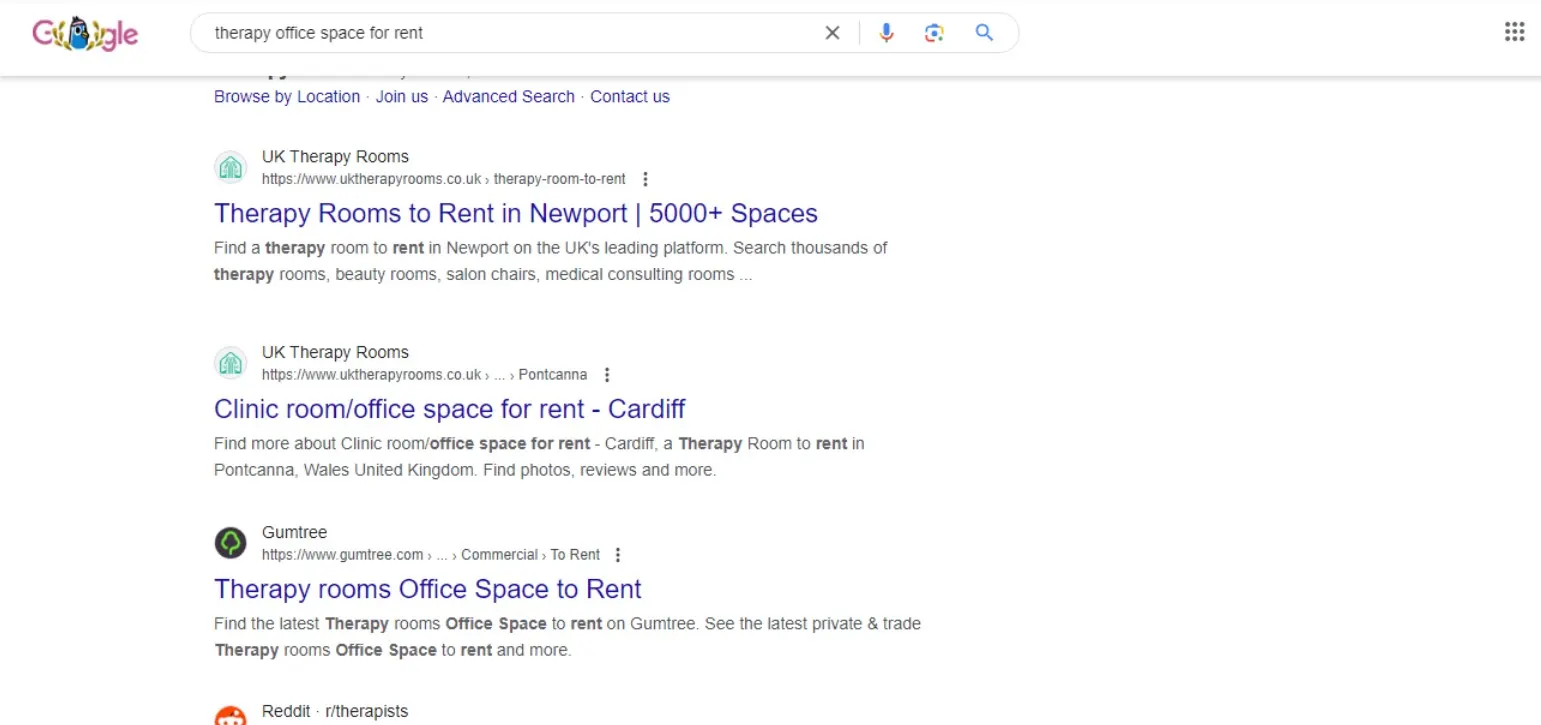Click the Reddit favicon icon
Image resolution: width=1541 pixels, height=725 pixels.
pyautogui.click(x=230, y=715)
